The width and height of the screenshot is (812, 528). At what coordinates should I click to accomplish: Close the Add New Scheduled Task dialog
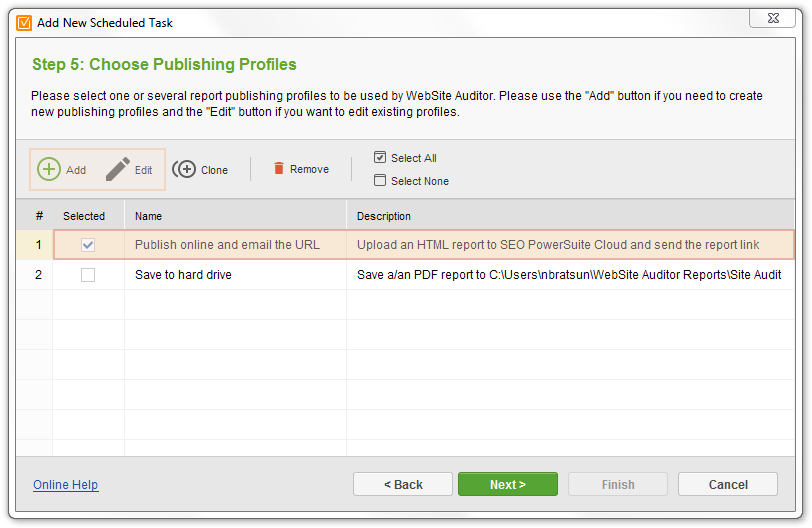[773, 18]
